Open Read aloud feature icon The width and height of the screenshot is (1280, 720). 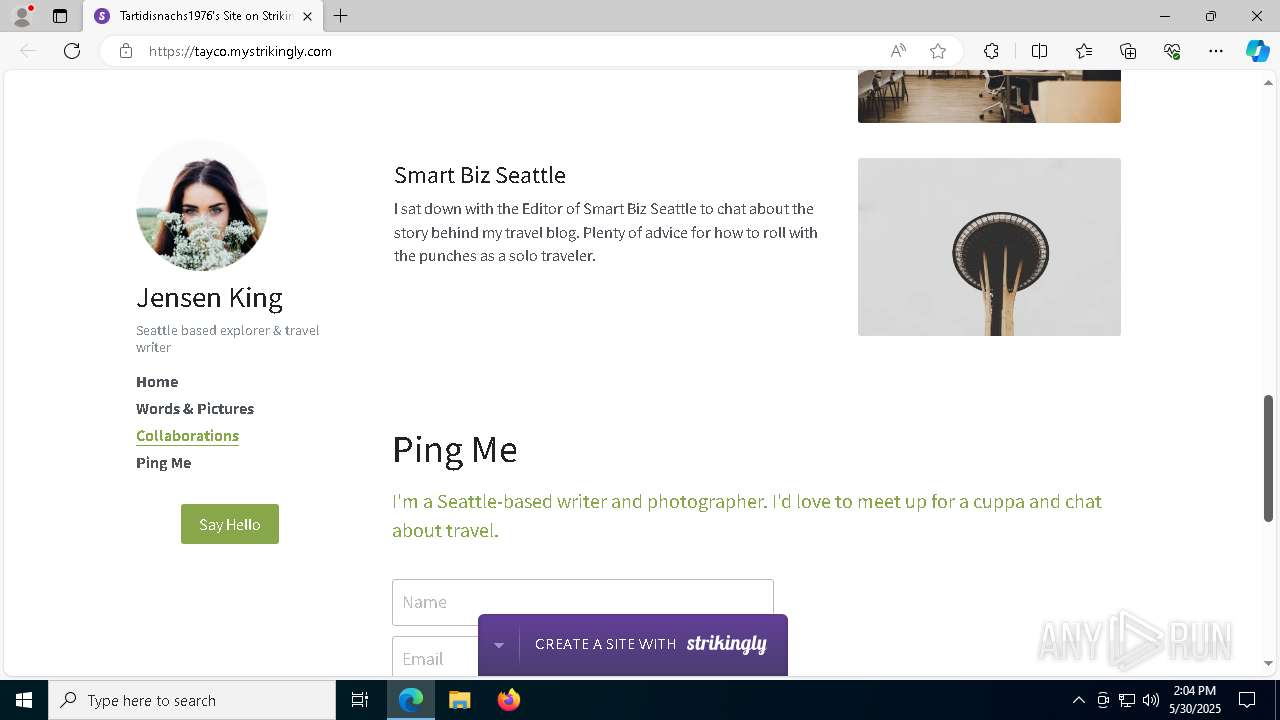(898, 51)
